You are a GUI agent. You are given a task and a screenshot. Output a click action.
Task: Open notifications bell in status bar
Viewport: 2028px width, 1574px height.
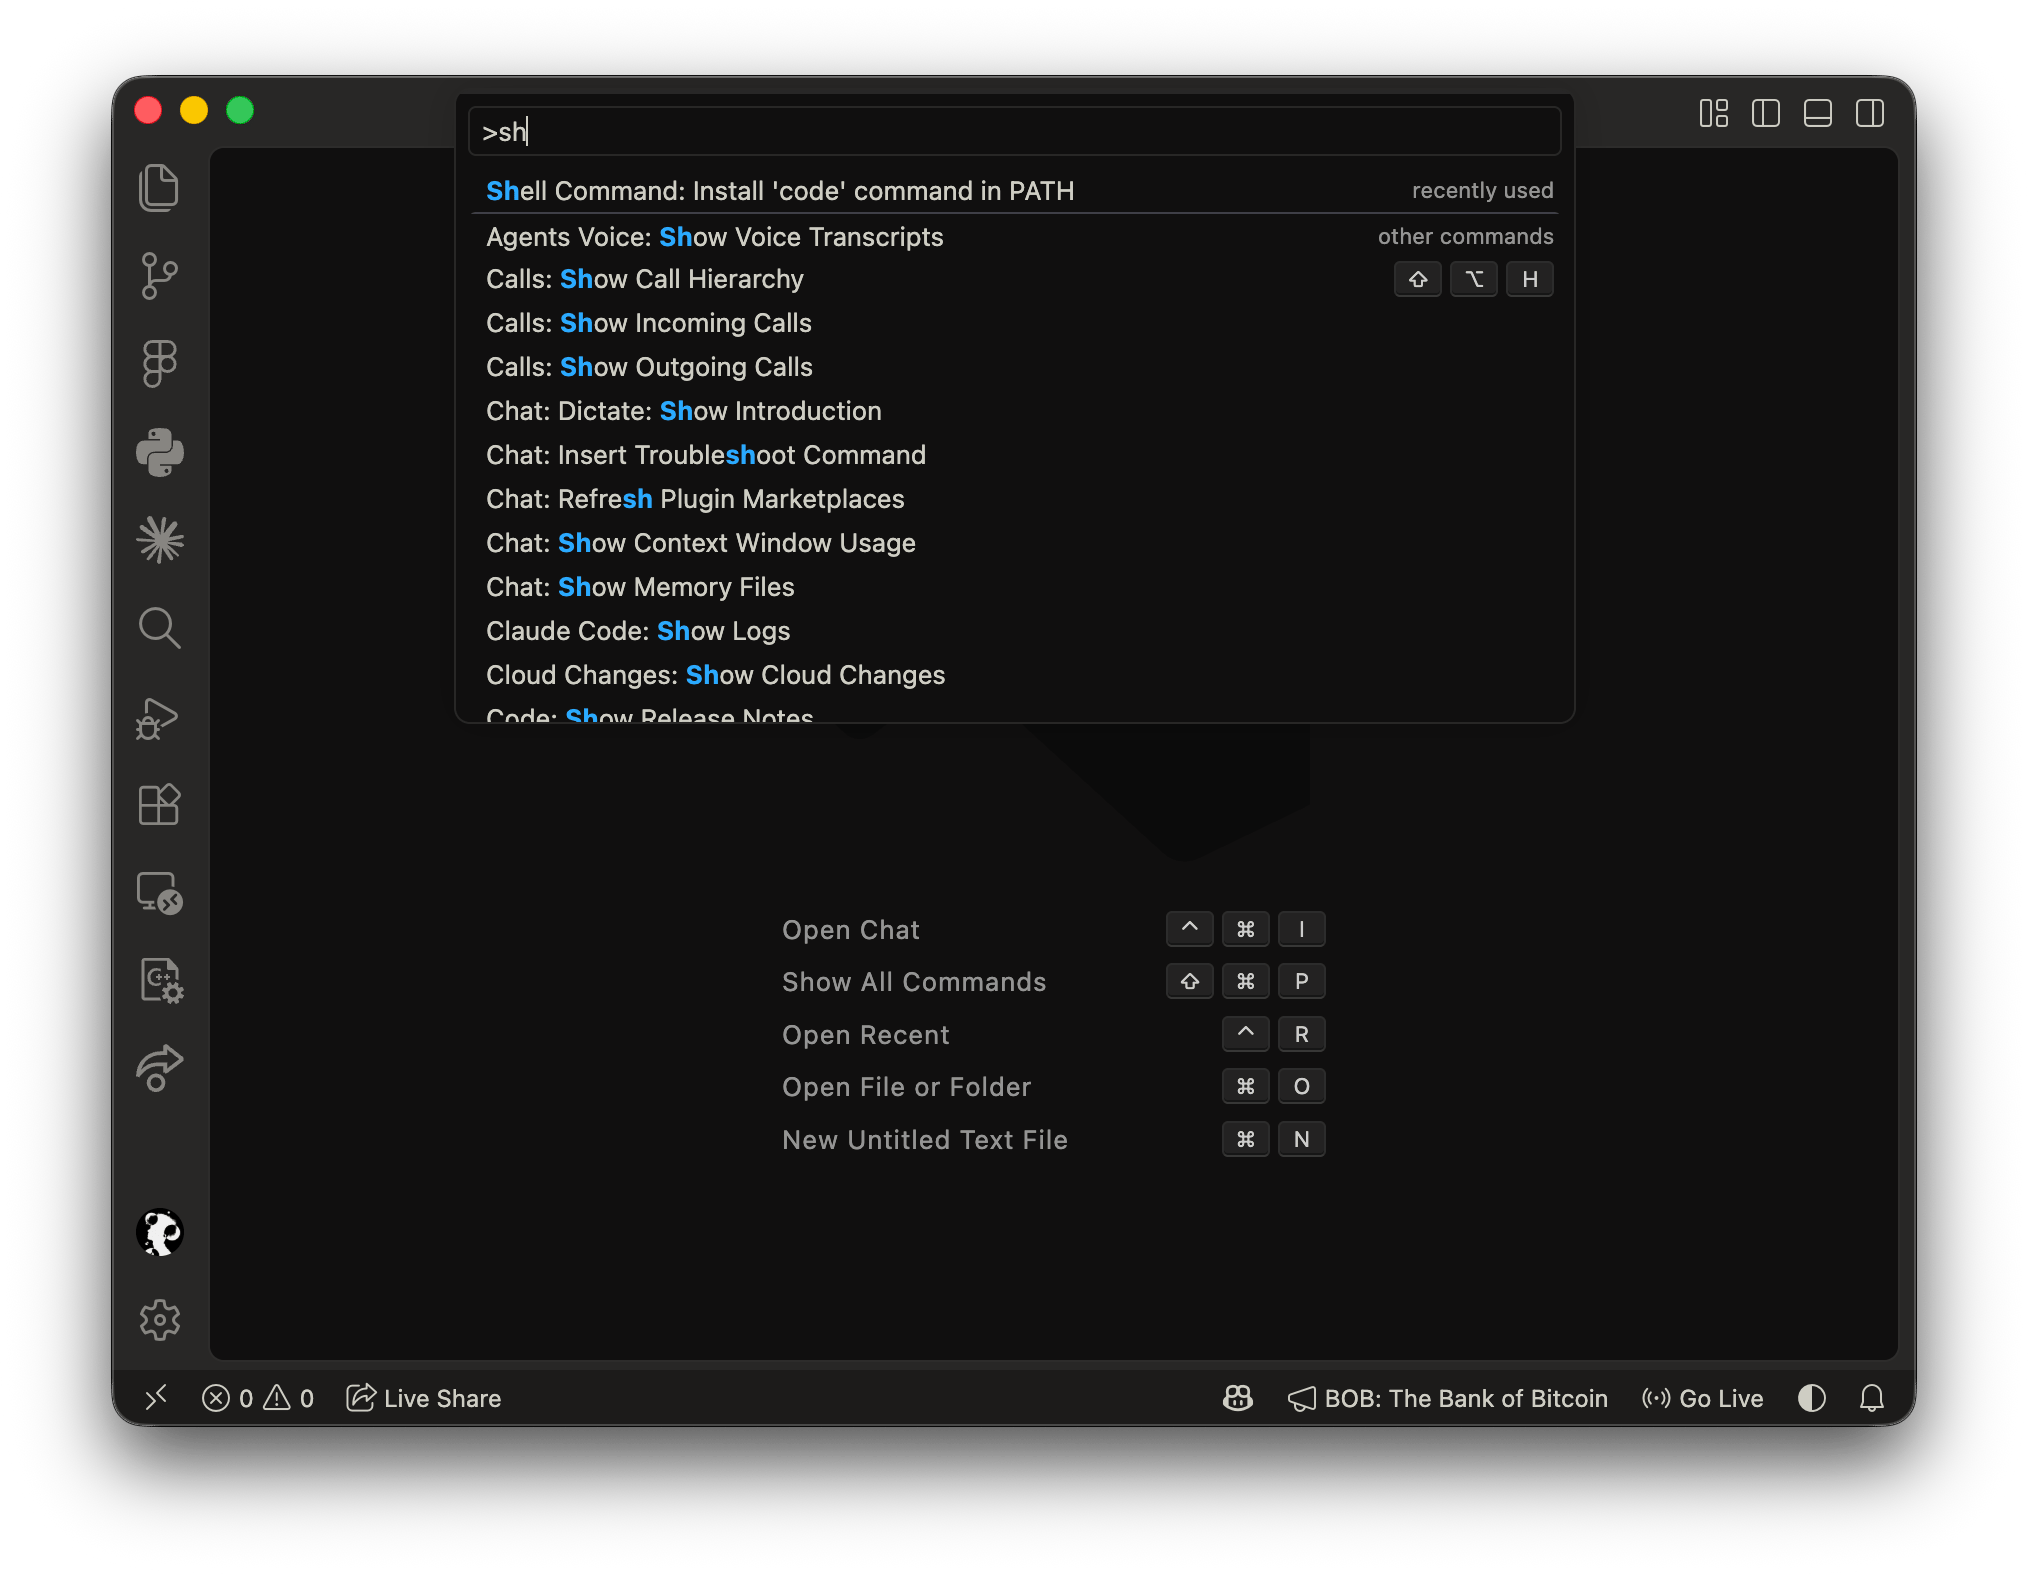(1872, 1398)
